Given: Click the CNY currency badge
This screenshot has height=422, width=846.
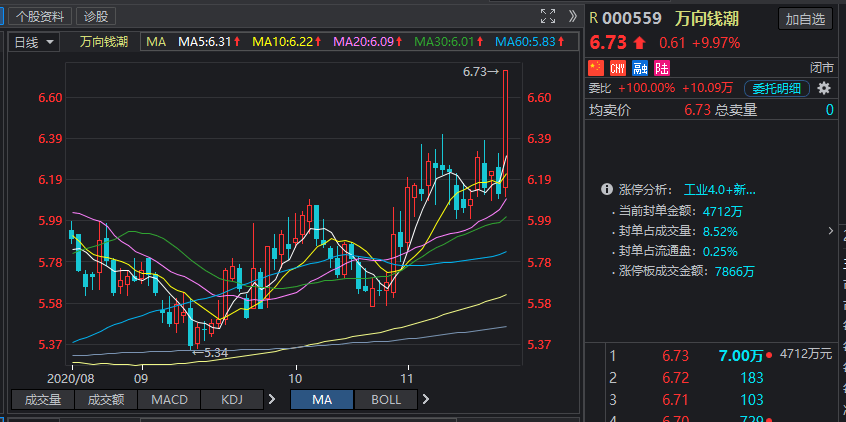Looking at the screenshot, I should [x=618, y=67].
